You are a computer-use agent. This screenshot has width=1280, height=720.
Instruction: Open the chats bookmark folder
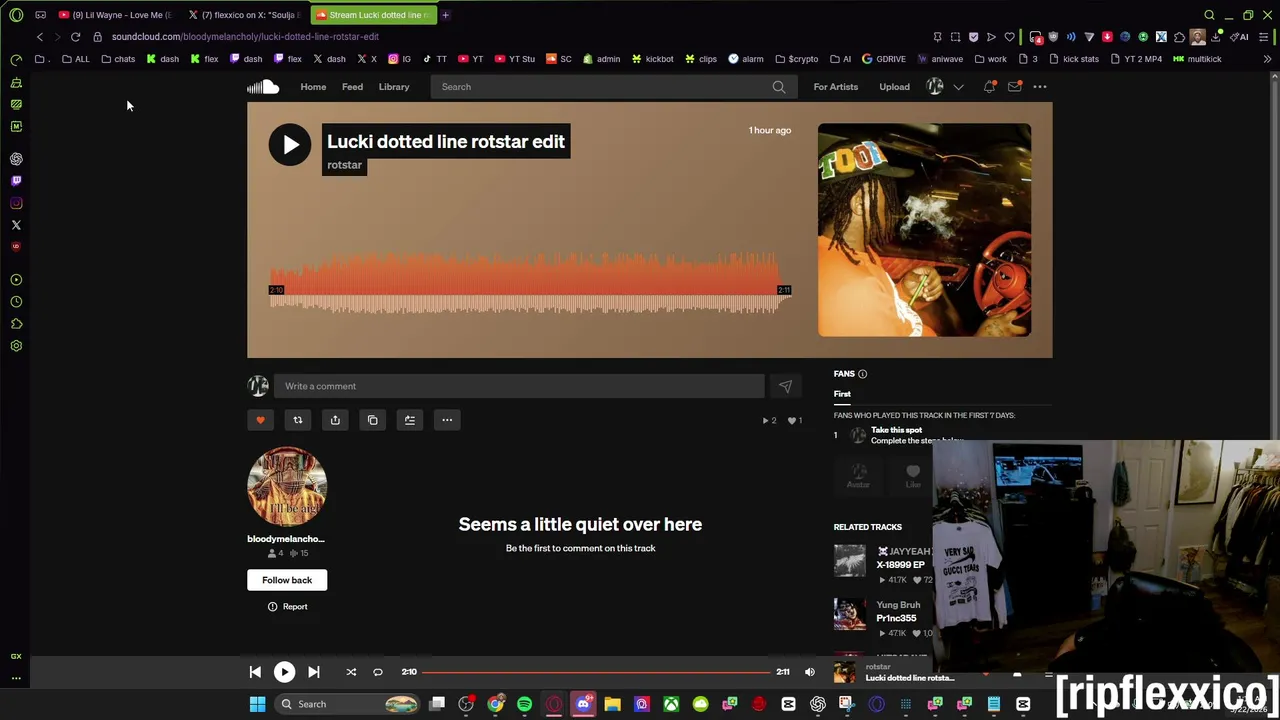point(118,59)
